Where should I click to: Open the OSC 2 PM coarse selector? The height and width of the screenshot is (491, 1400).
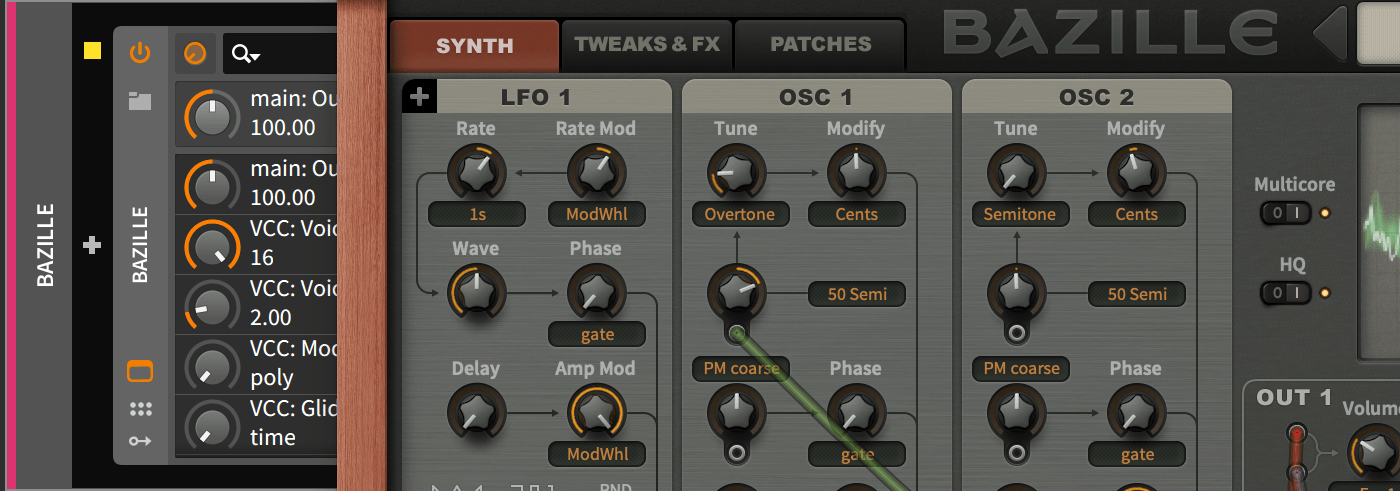coord(1020,368)
